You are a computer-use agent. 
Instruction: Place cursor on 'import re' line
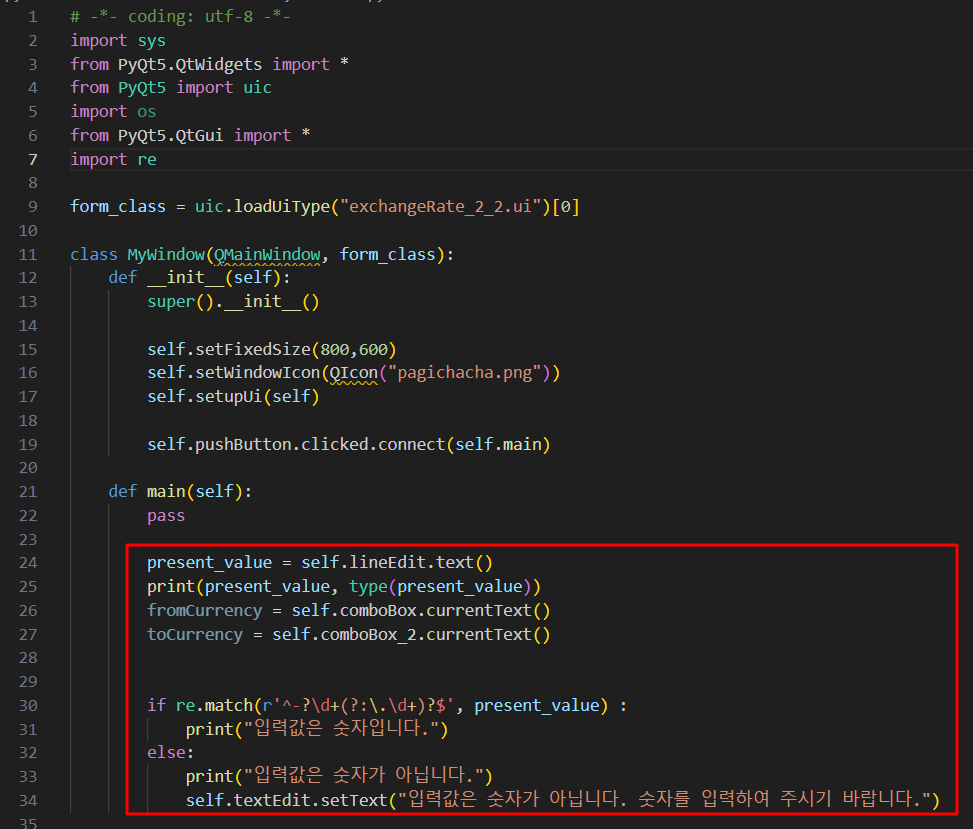click(113, 159)
